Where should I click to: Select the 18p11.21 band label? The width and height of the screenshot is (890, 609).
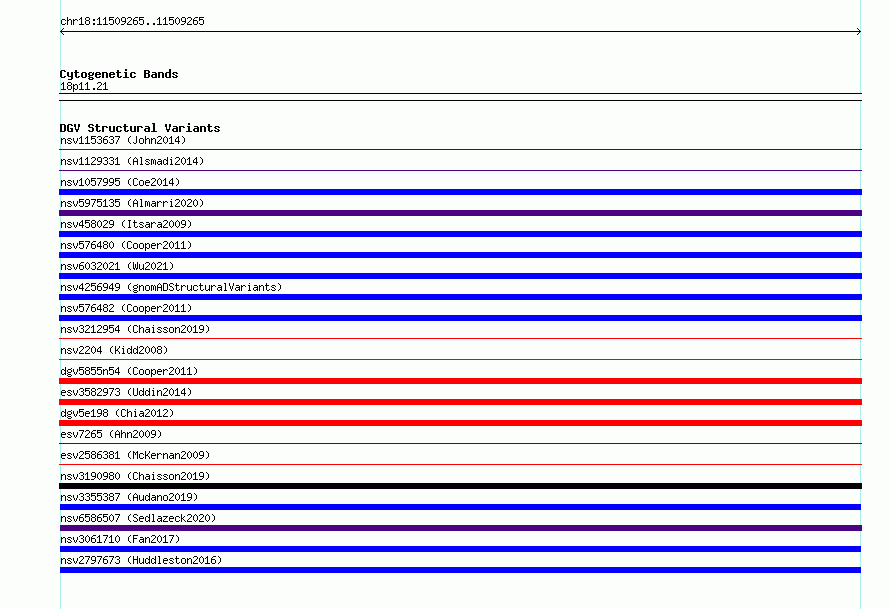[x=84, y=86]
